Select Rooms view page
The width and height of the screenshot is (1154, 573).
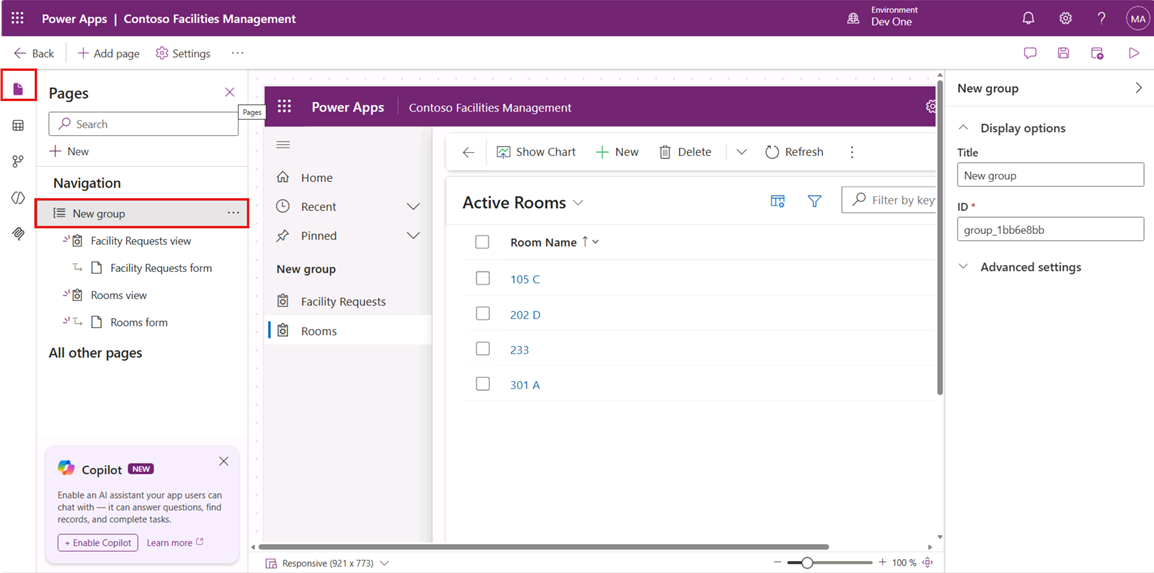coord(118,295)
